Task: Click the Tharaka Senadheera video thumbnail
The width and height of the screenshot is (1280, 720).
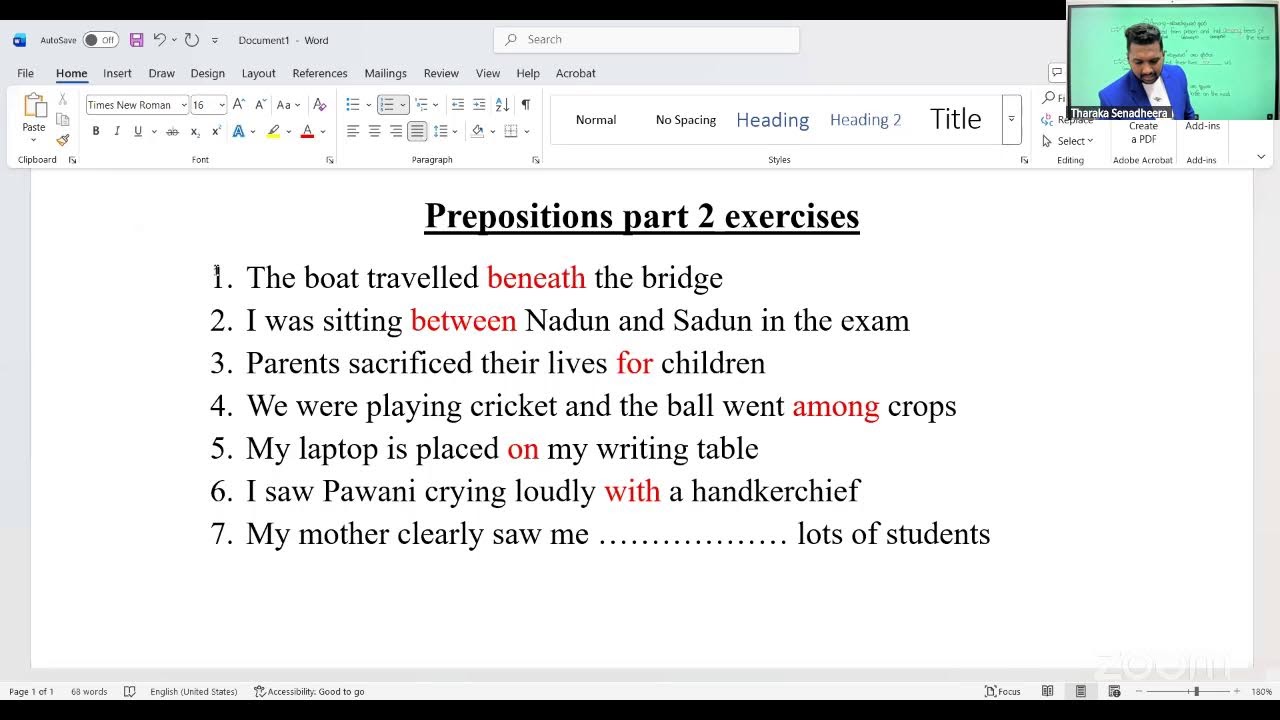Action: 1172,62
